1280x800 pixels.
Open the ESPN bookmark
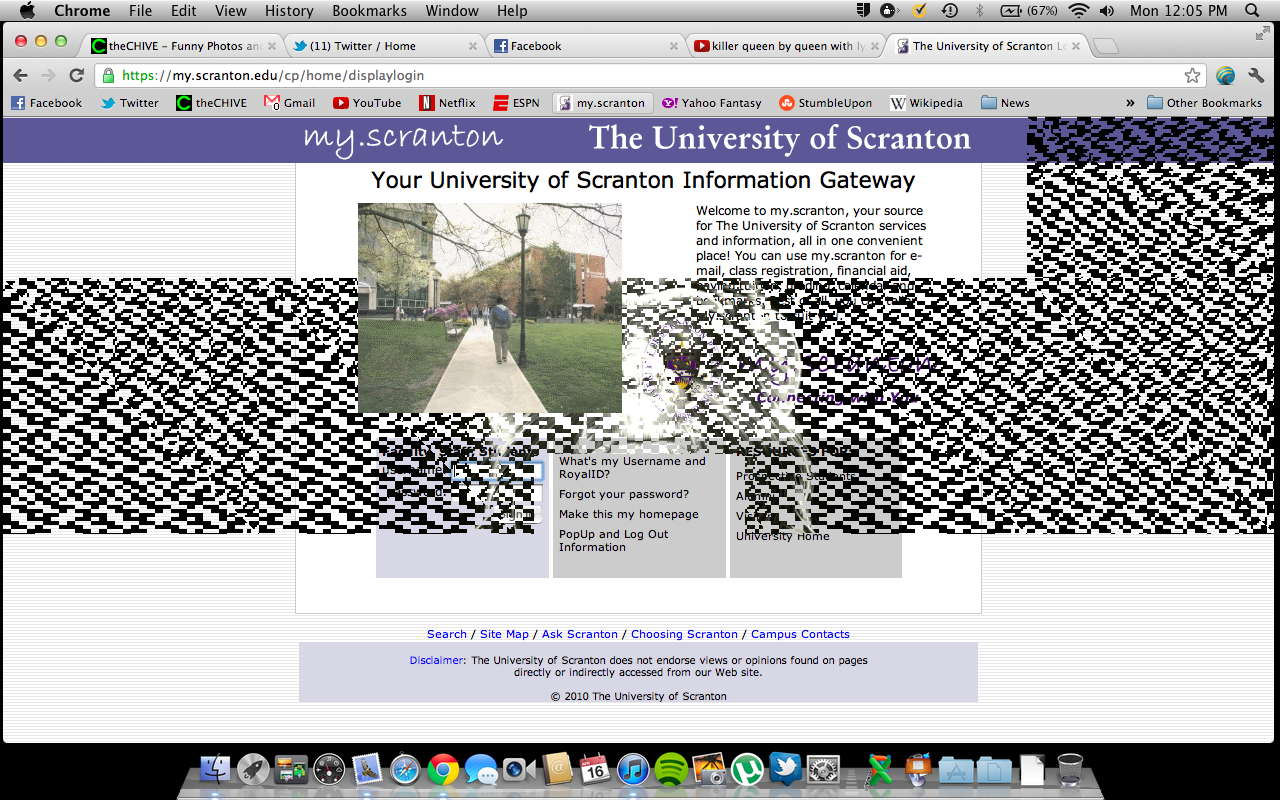click(x=515, y=103)
